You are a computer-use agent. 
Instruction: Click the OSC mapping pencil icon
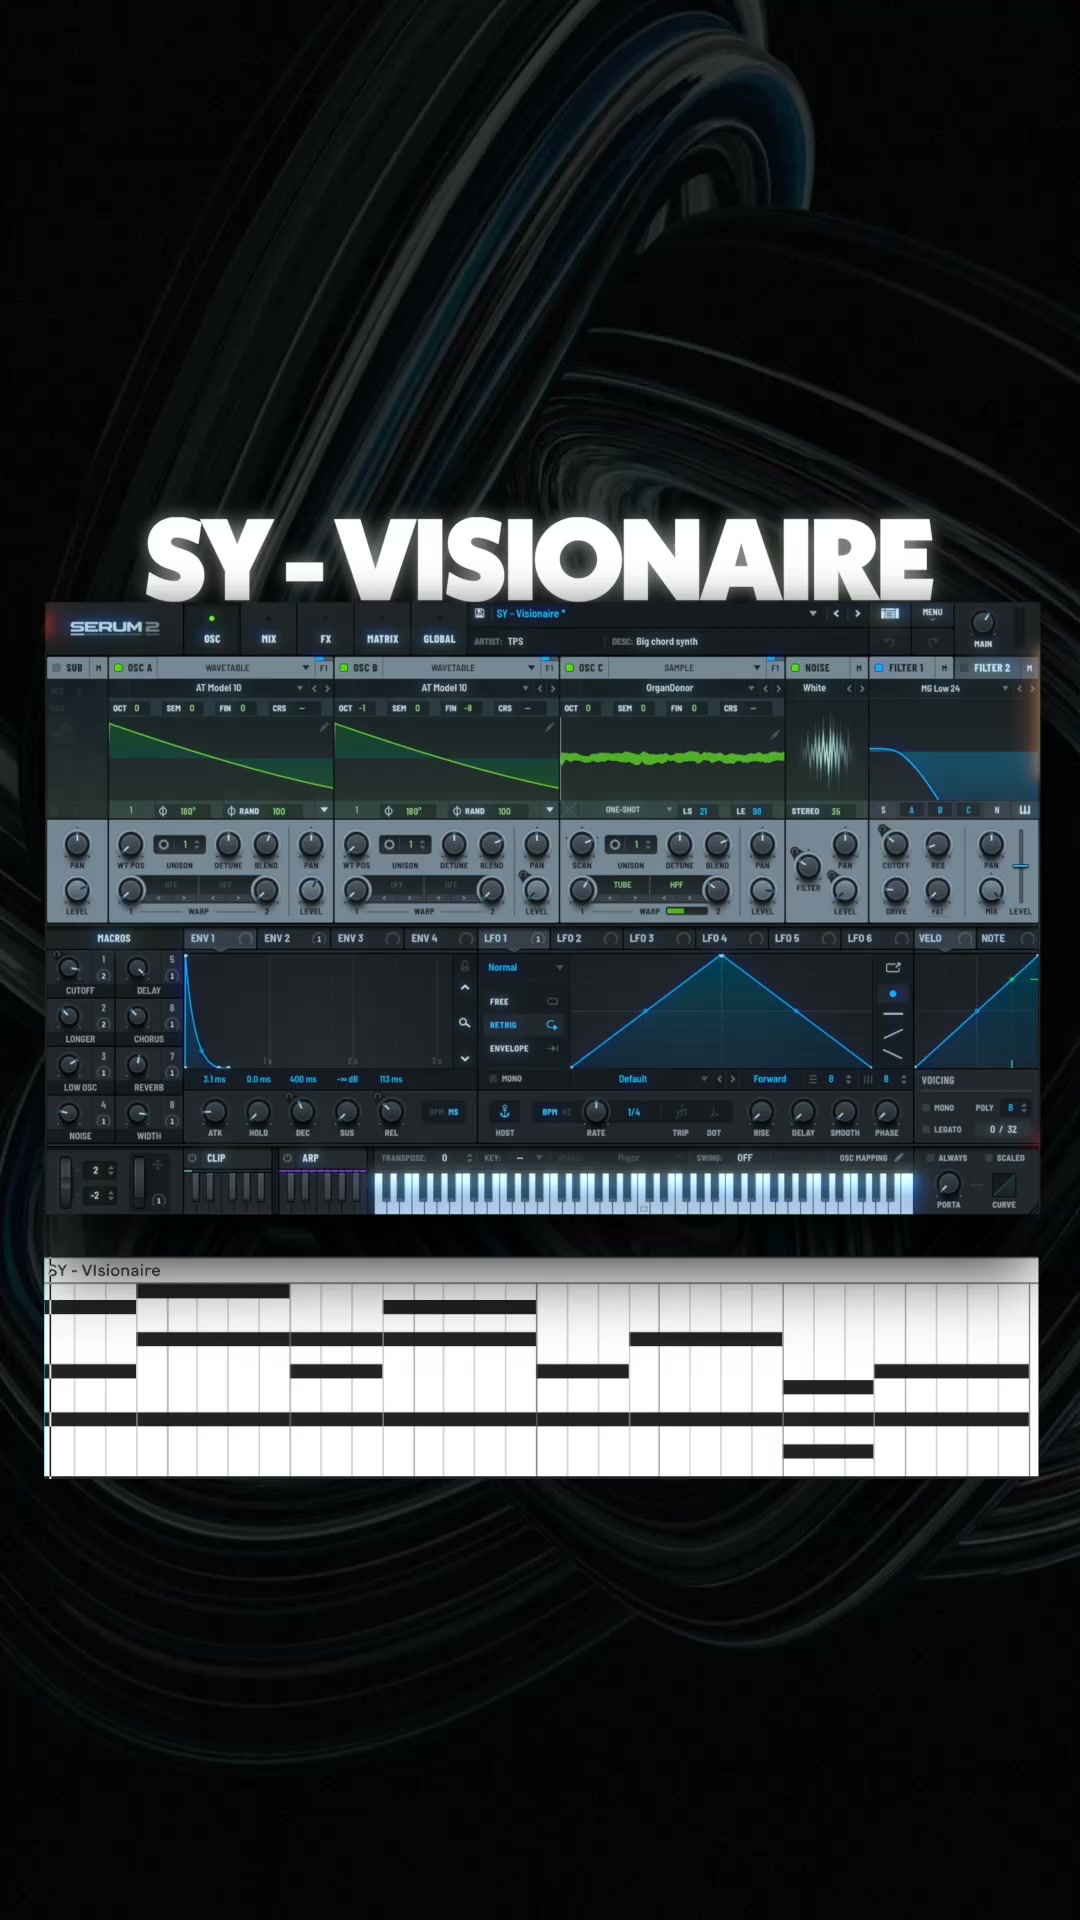(899, 1158)
